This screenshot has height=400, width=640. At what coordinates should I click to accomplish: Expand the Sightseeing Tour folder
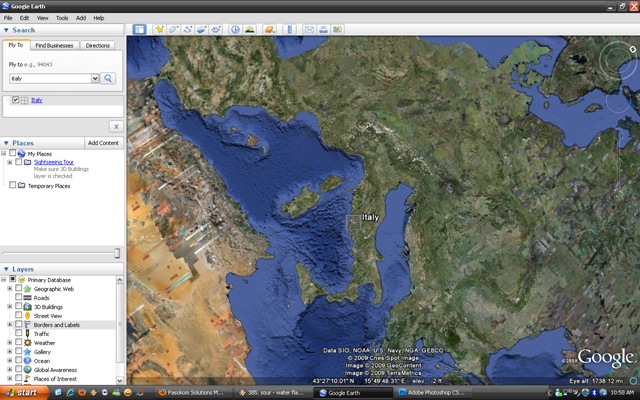click(10, 162)
